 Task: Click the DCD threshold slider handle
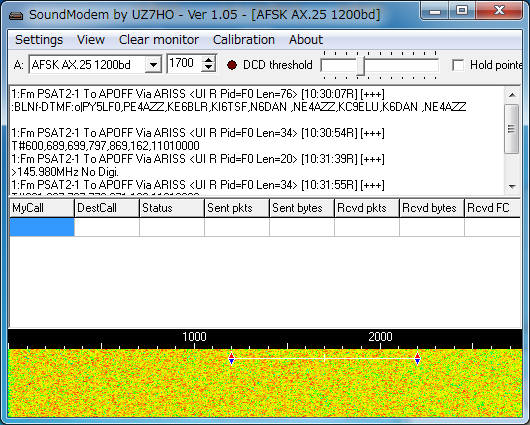click(361, 66)
